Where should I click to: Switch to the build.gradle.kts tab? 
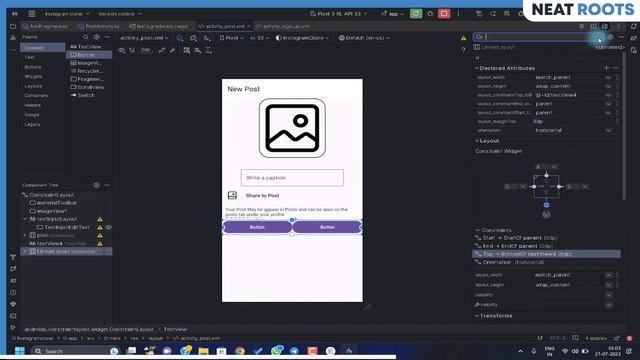(159, 27)
